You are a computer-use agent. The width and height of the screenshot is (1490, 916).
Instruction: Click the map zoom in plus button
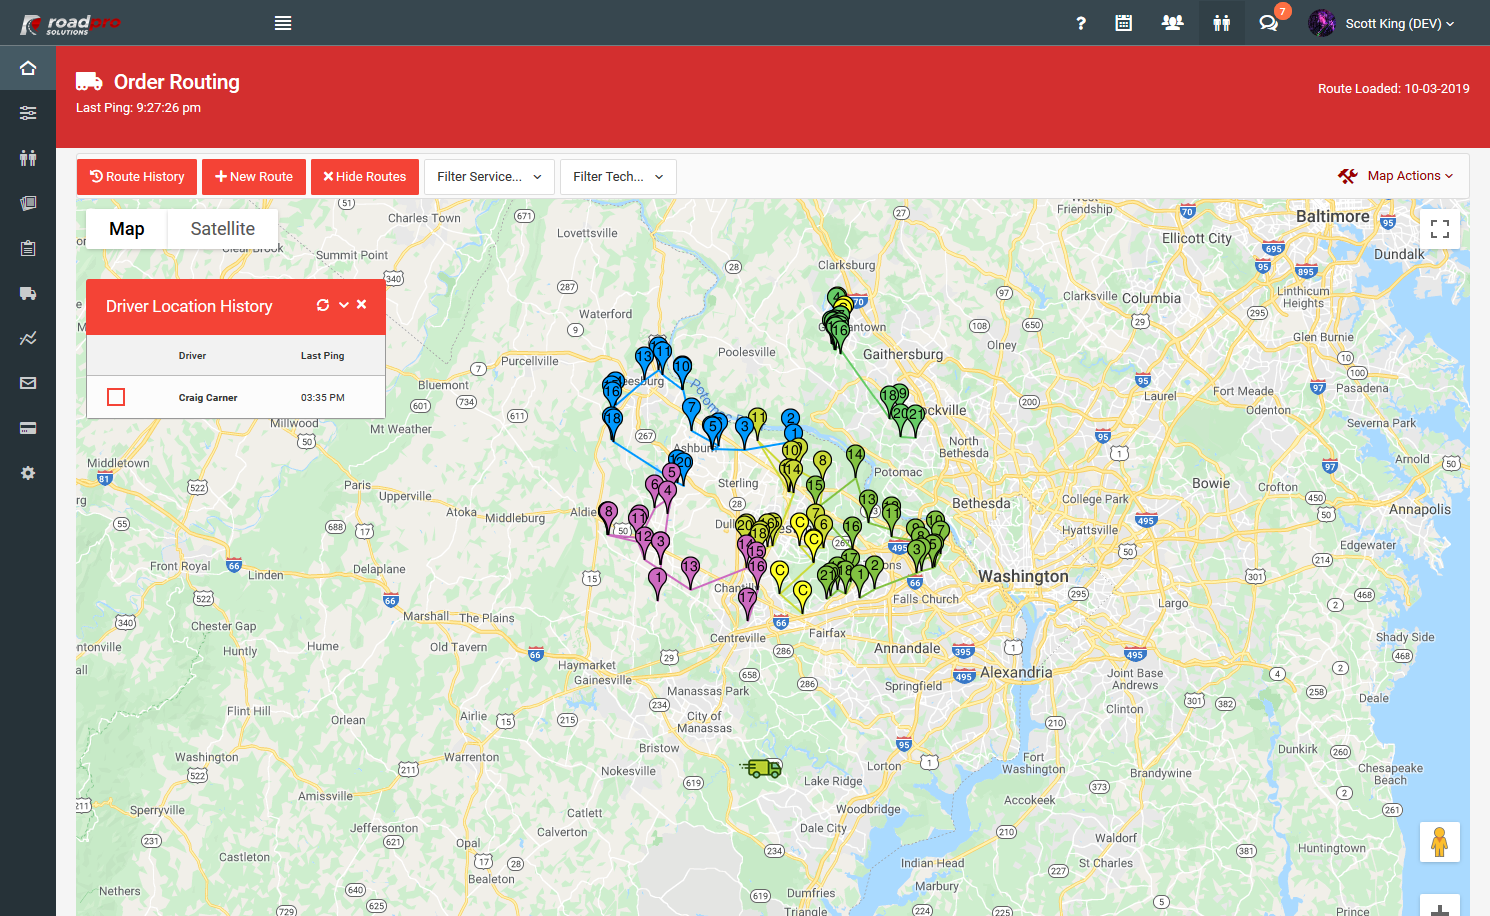point(1440,907)
